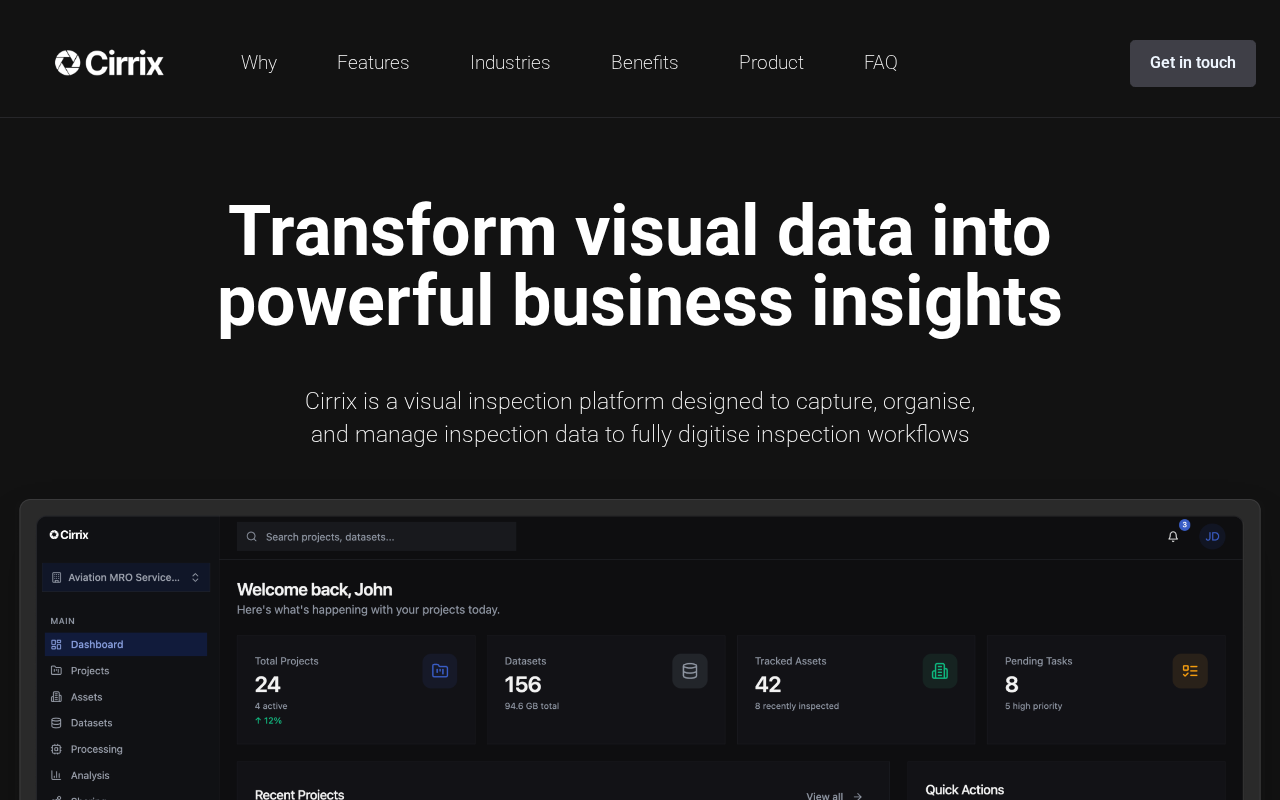The image size is (1280, 800).
Task: Click the "Tracked Assets" card label
Action: point(791,661)
